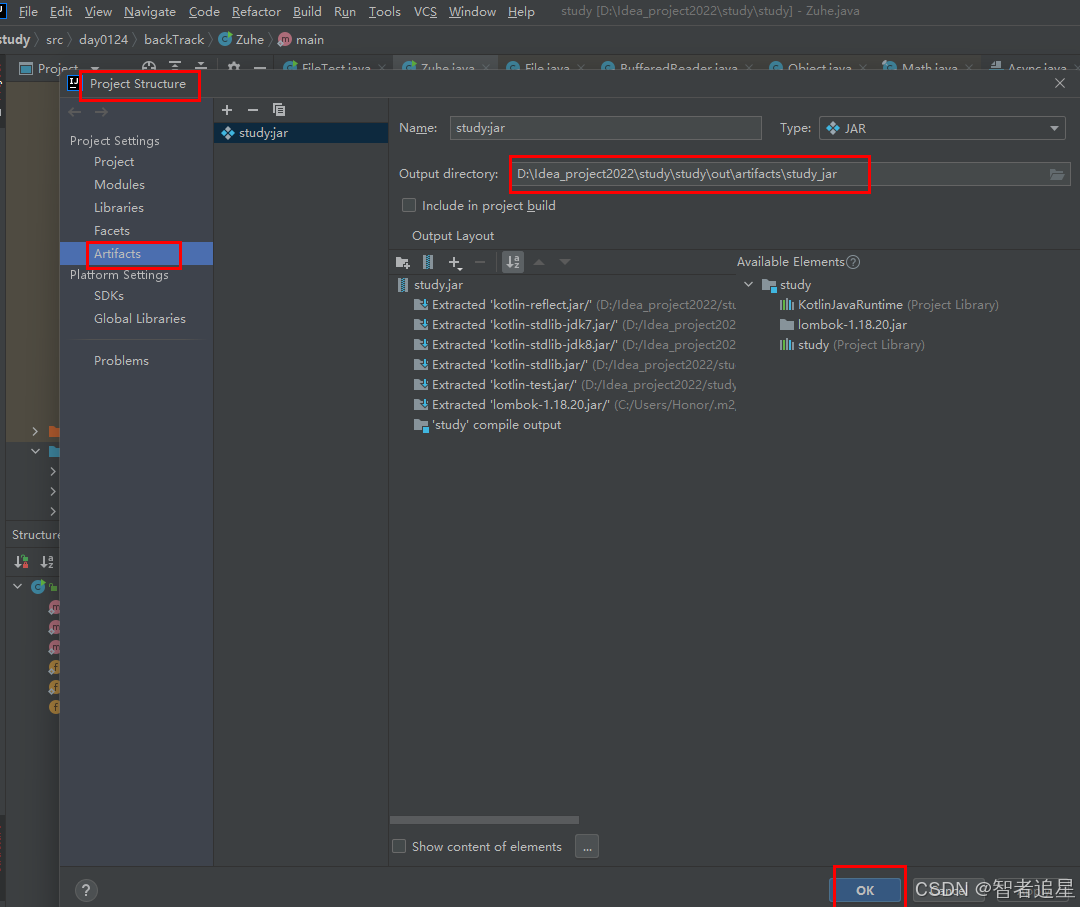This screenshot has width=1080, height=907.
Task: Close the Project Structure dialog
Action: tap(1060, 83)
